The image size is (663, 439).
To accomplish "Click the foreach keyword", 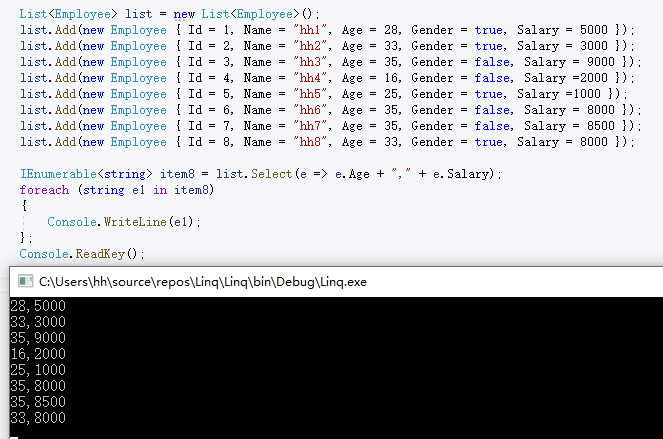I will tap(44, 190).
